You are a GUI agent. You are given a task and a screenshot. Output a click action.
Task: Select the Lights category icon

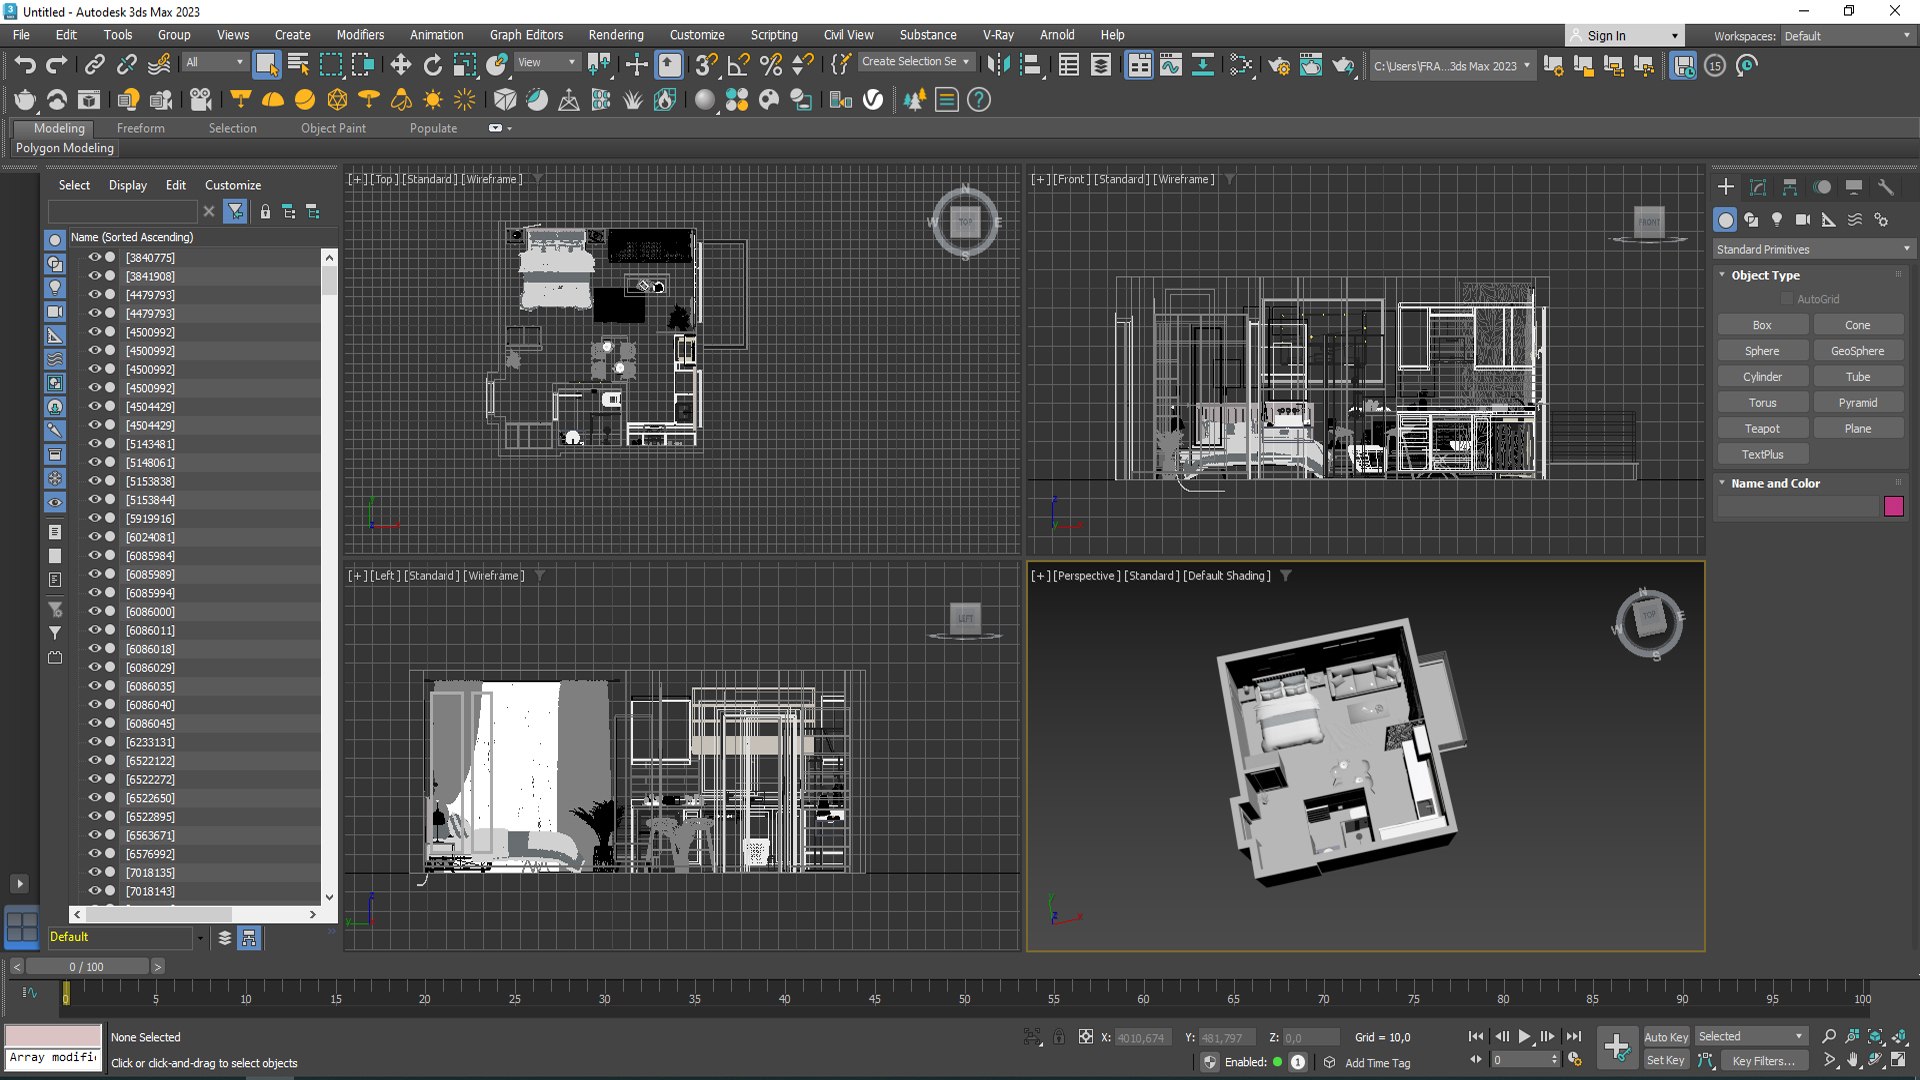click(1777, 220)
